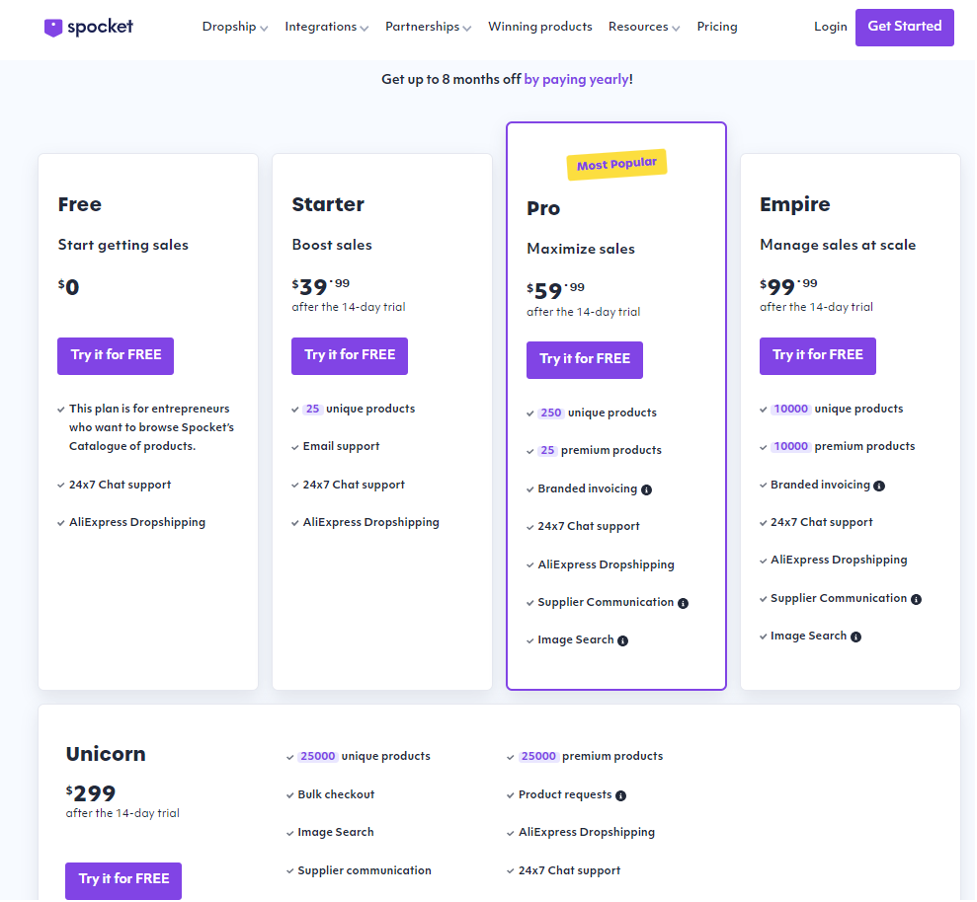Click info icon beside Product requests
This screenshot has height=902, width=977.
(621, 796)
